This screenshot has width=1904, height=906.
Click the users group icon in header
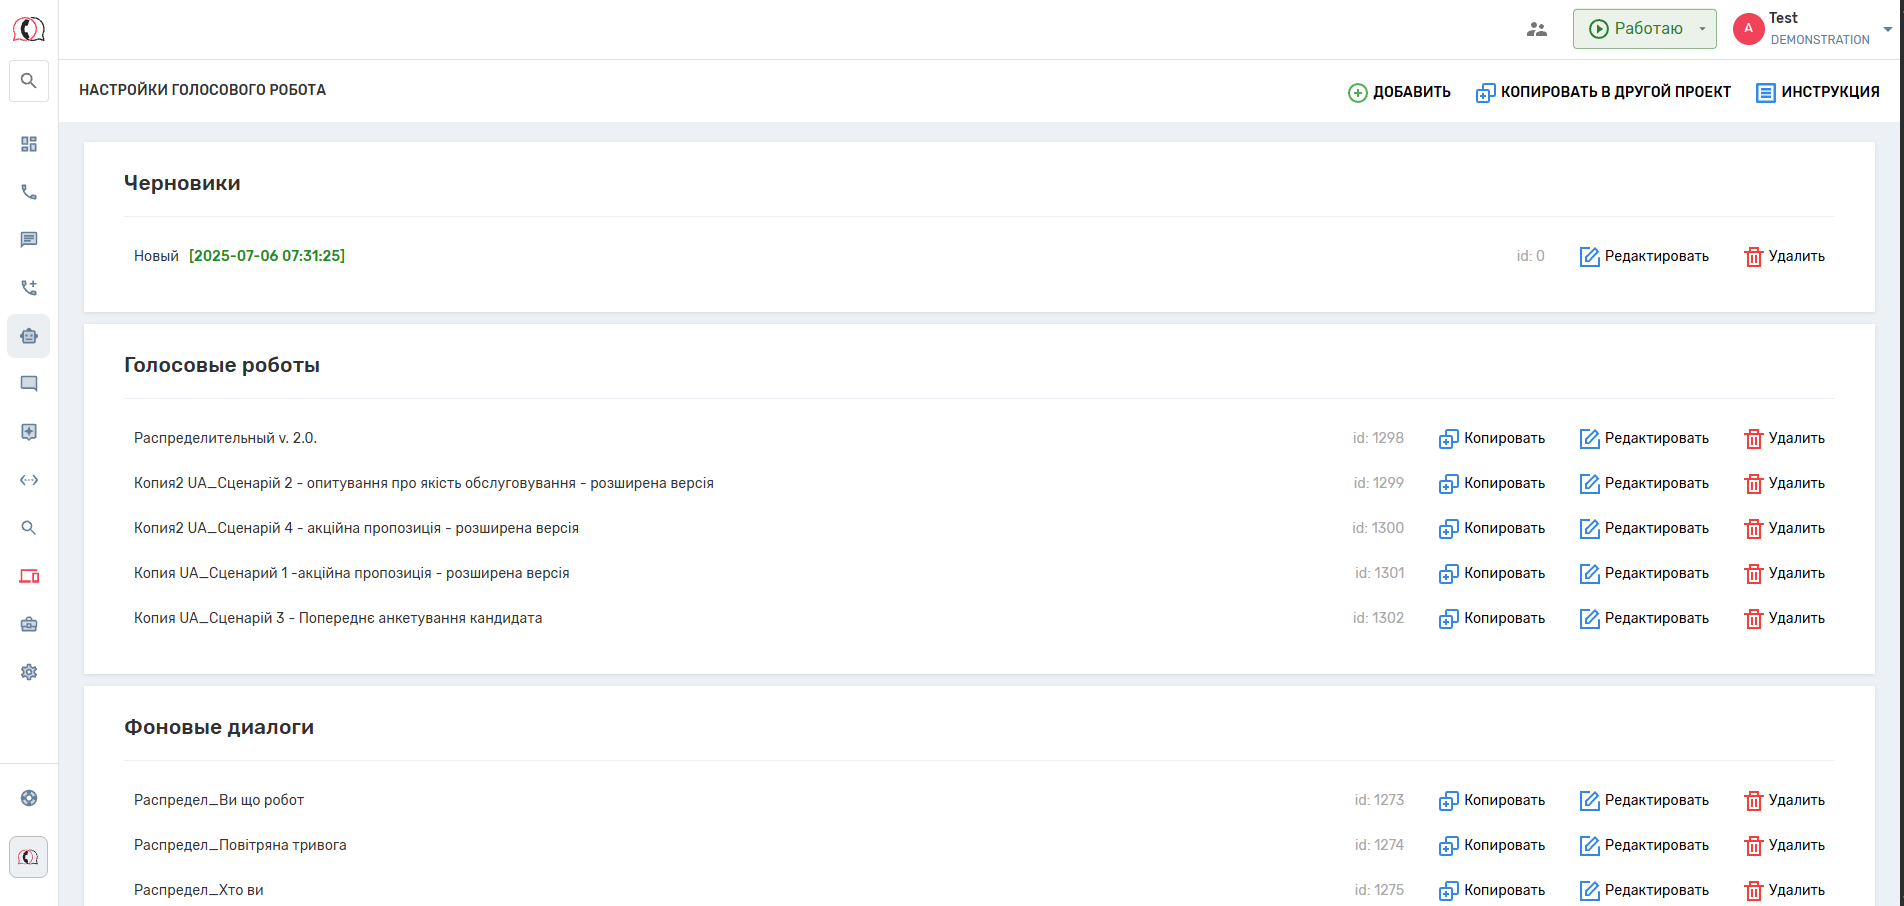click(1537, 29)
